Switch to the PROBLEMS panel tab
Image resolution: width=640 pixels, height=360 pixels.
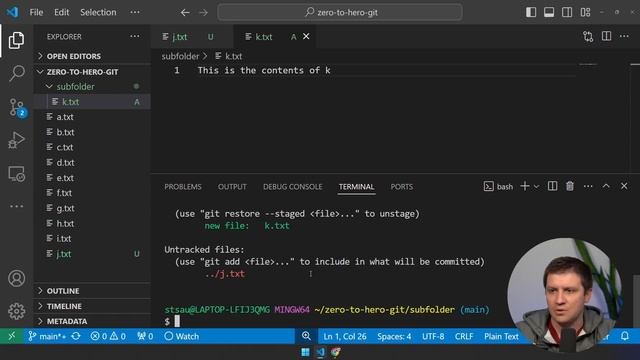click(x=183, y=187)
